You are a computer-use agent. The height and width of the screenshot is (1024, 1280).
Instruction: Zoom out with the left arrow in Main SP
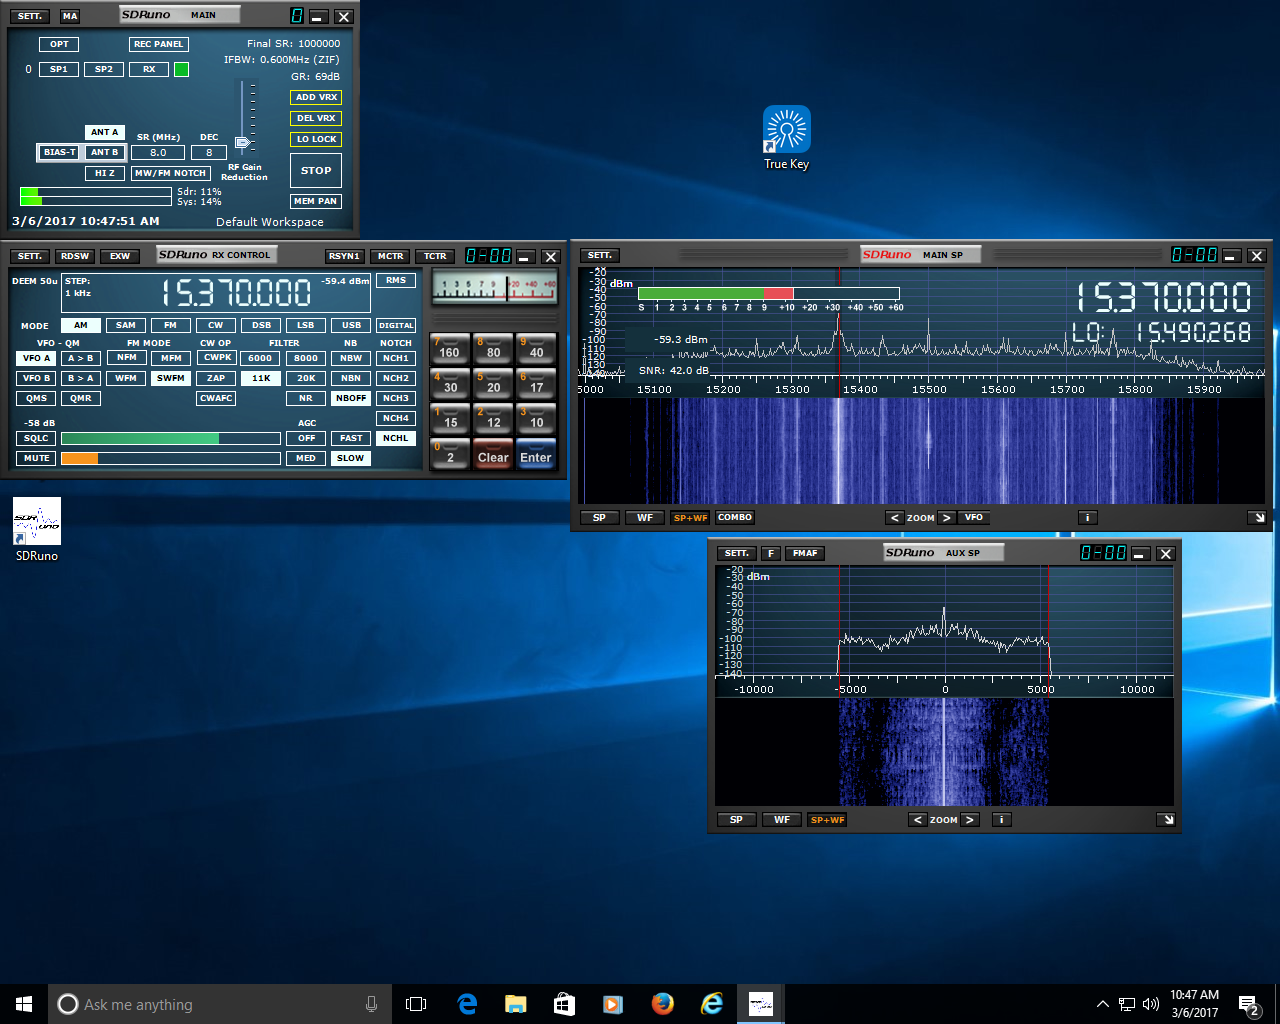[x=894, y=518]
